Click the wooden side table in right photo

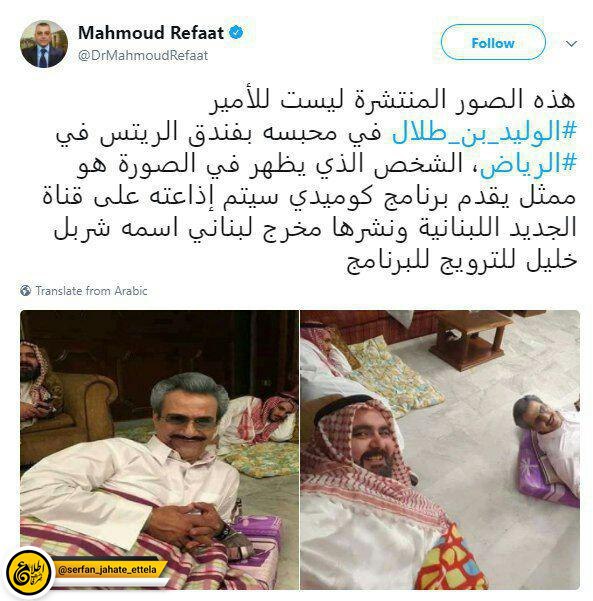[x=470, y=339]
